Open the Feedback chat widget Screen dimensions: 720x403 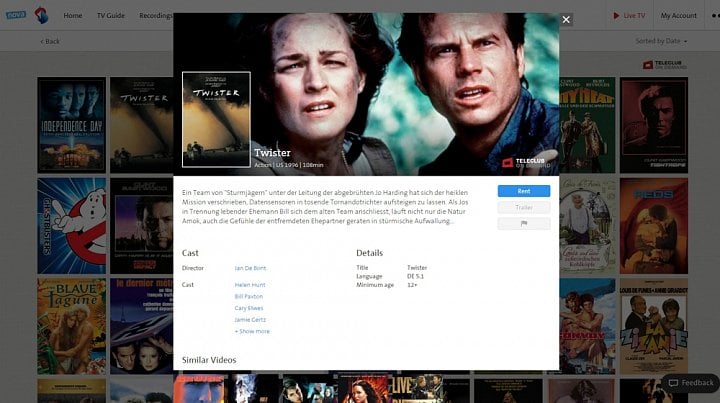691,383
